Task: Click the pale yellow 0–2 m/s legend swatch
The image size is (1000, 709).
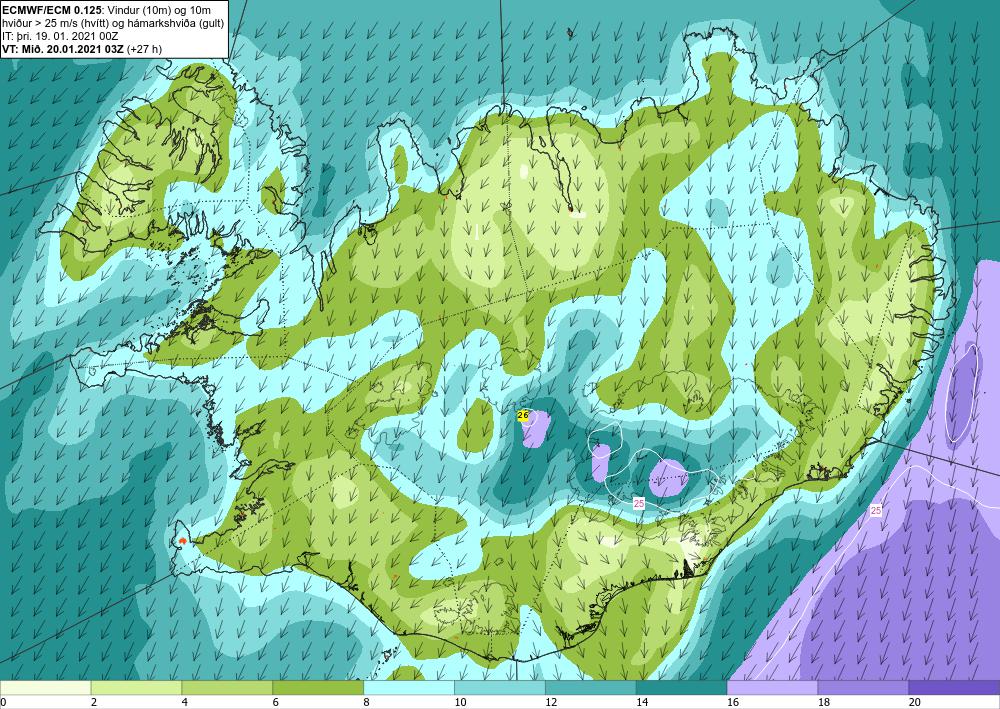Action: click(x=46, y=687)
